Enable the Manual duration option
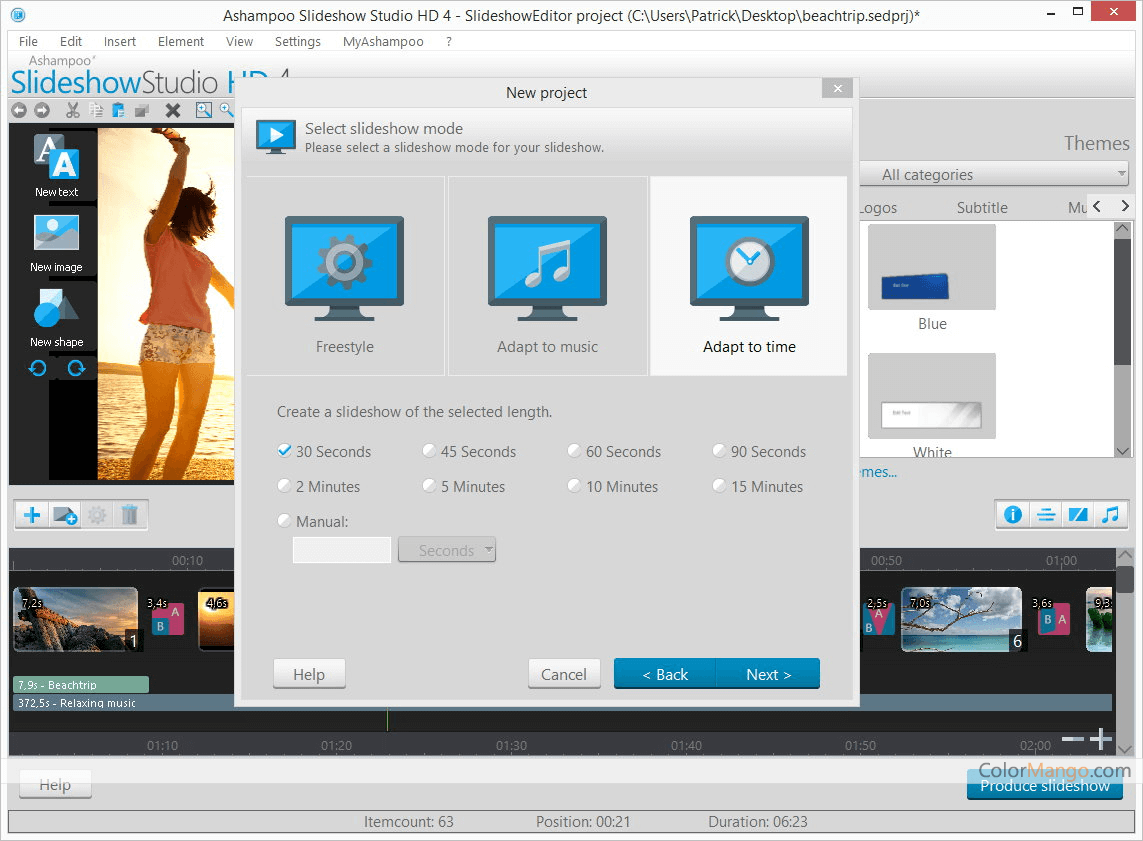 point(284,521)
